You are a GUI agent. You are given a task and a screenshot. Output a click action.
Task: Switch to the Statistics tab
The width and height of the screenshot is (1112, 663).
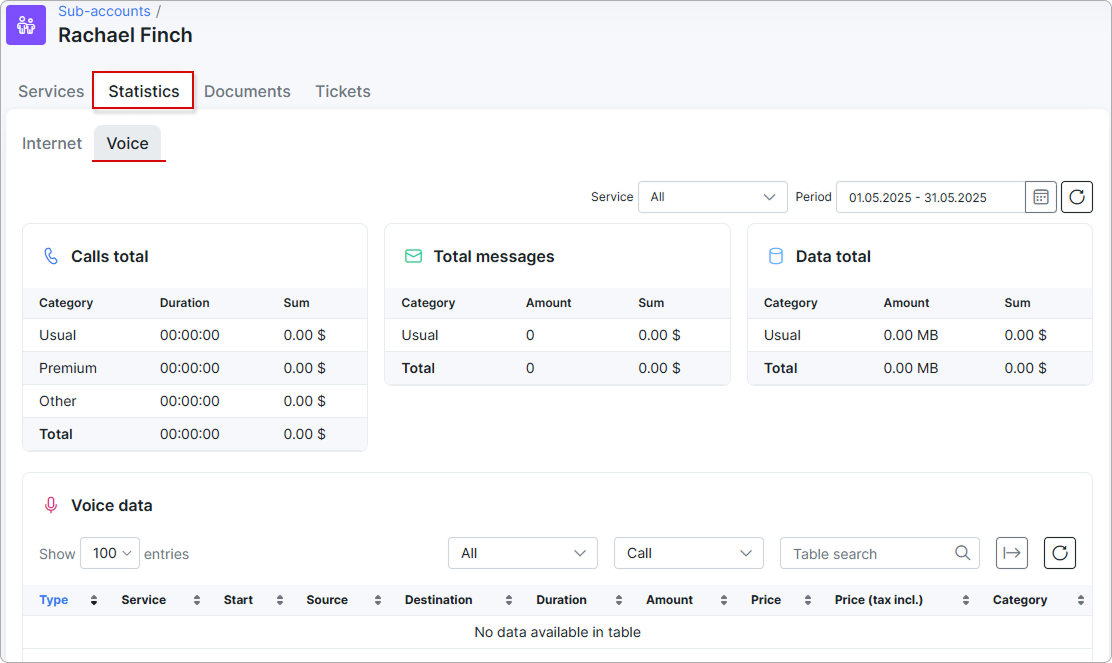(143, 91)
